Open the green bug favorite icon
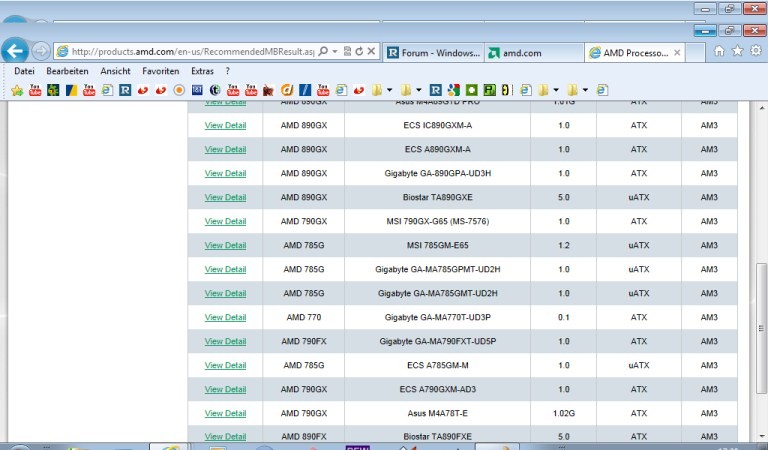The height and width of the screenshot is (450, 768). (x=53, y=90)
